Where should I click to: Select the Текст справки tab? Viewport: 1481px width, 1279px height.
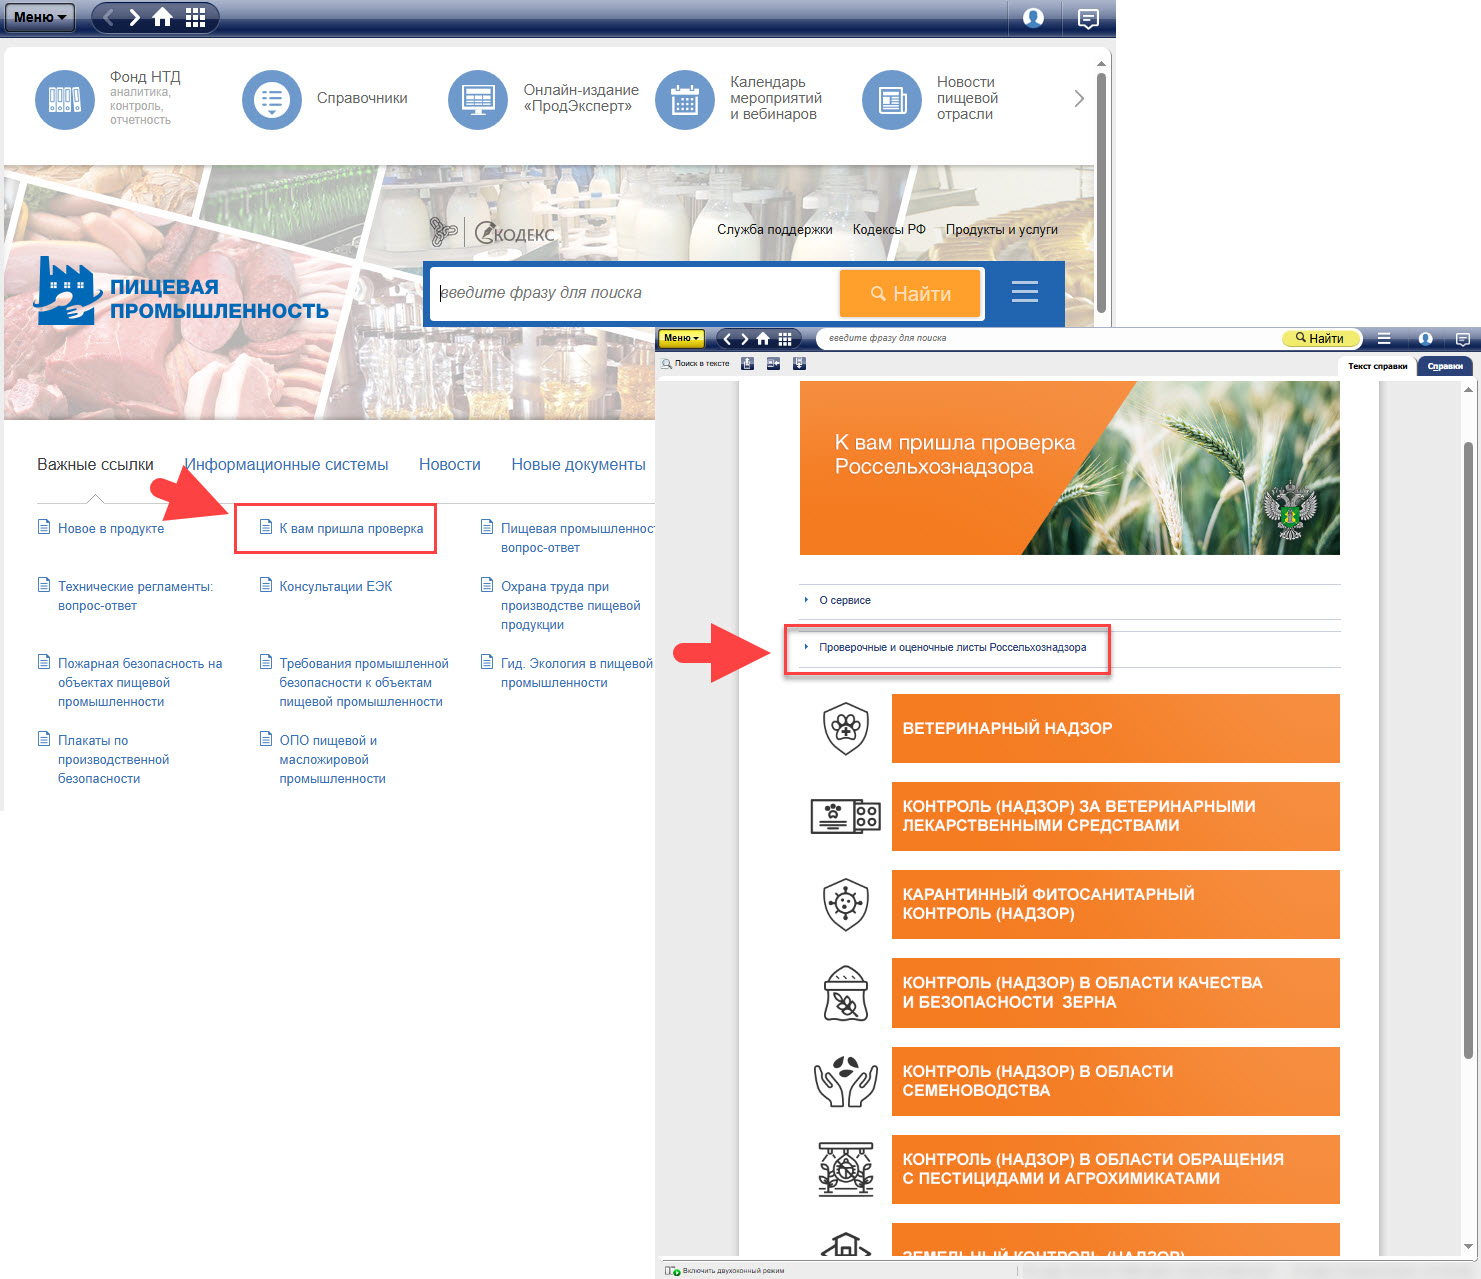(x=1377, y=366)
